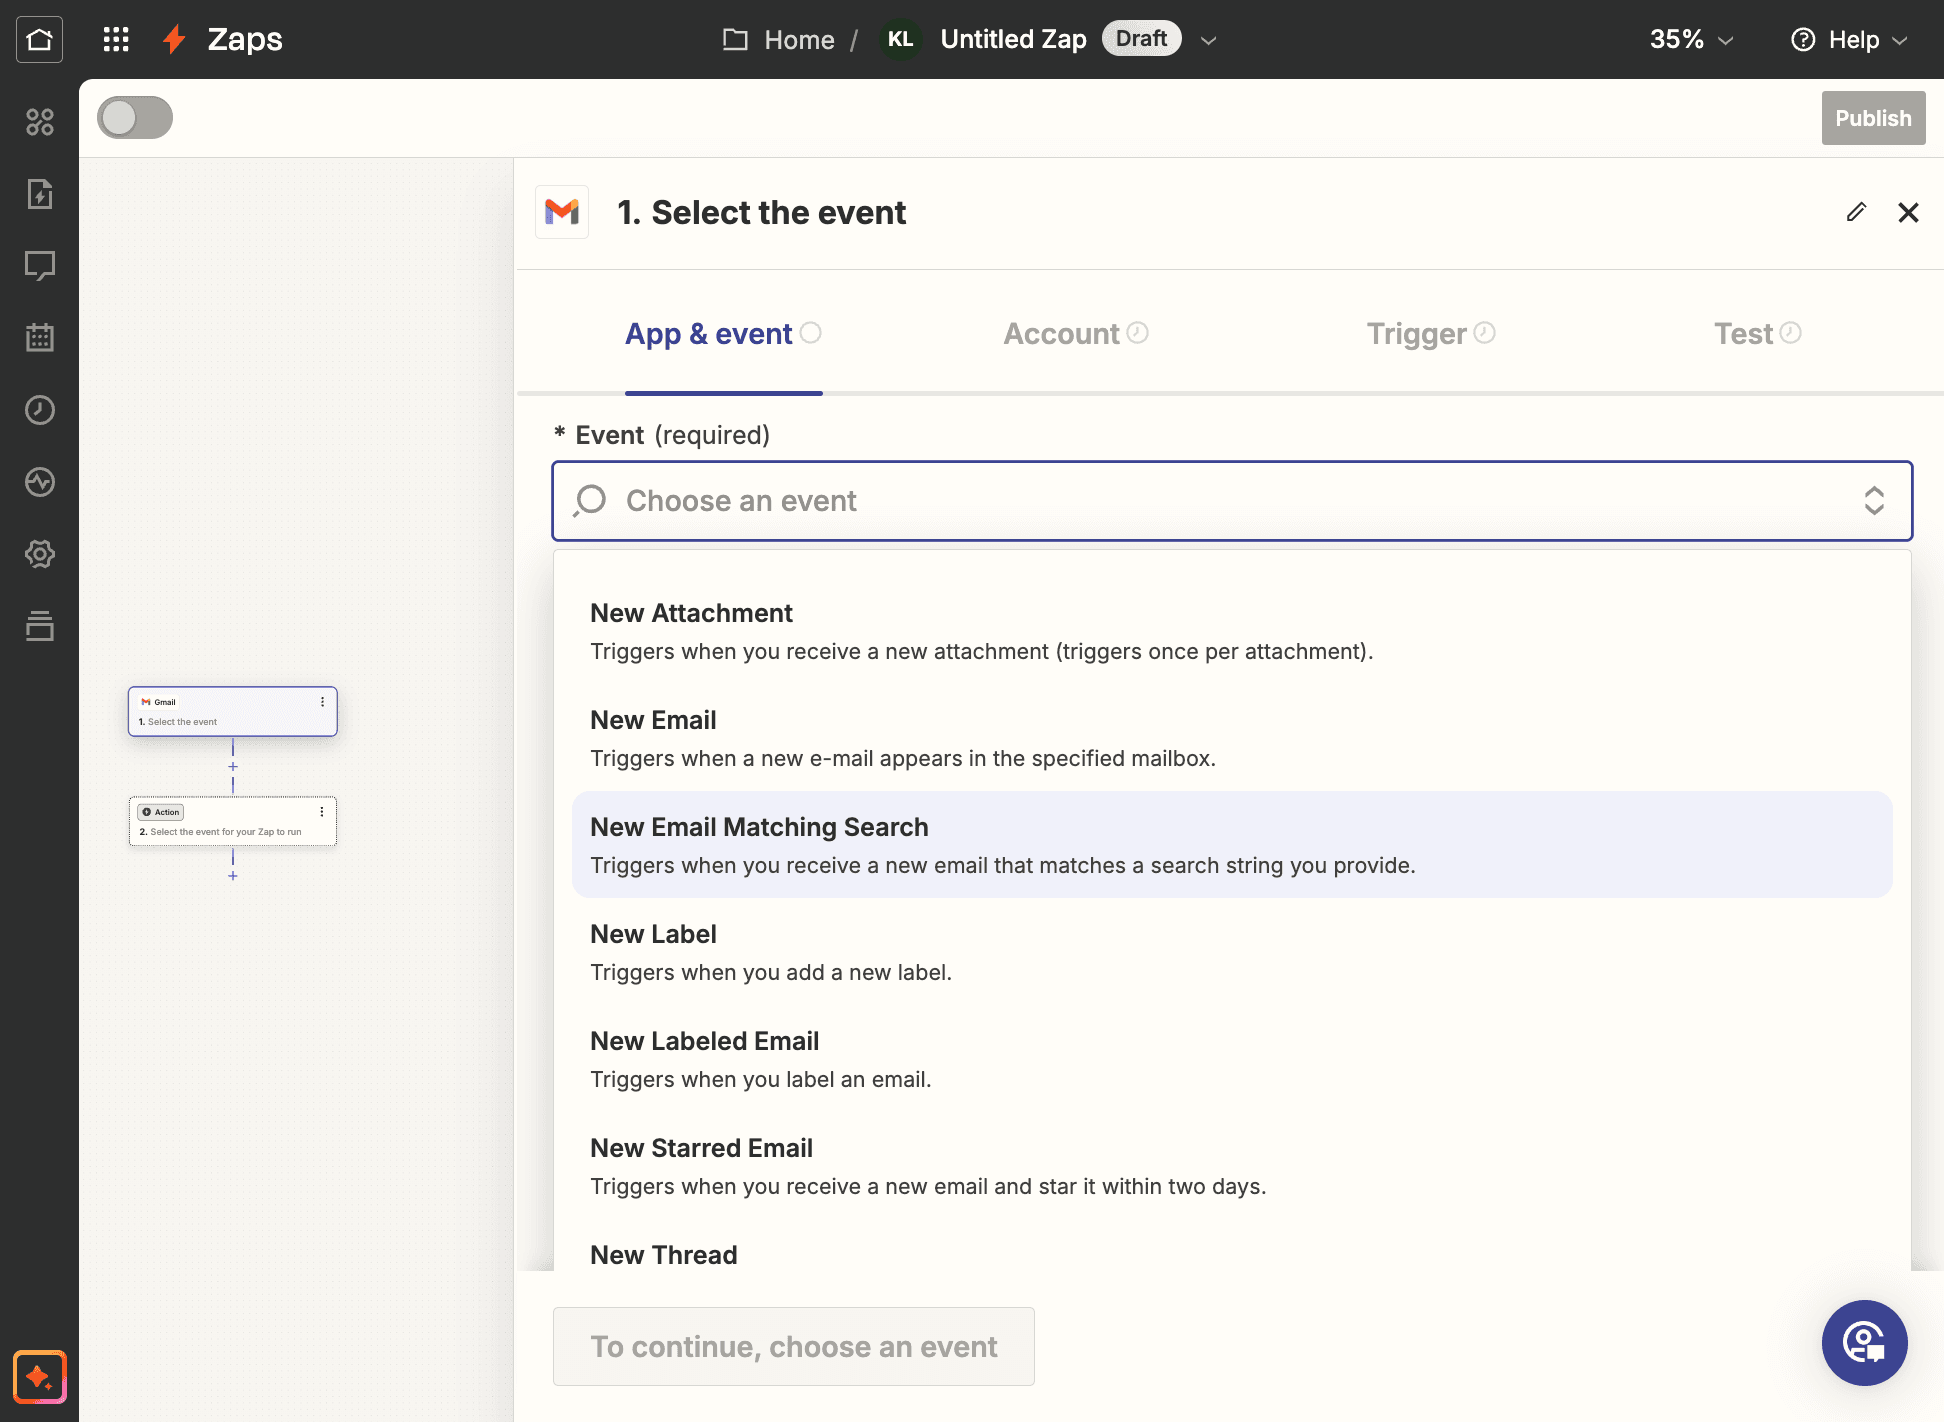The image size is (1944, 1422).
Task: Open the sidebar apps overview icon
Action: pyautogui.click(x=40, y=122)
